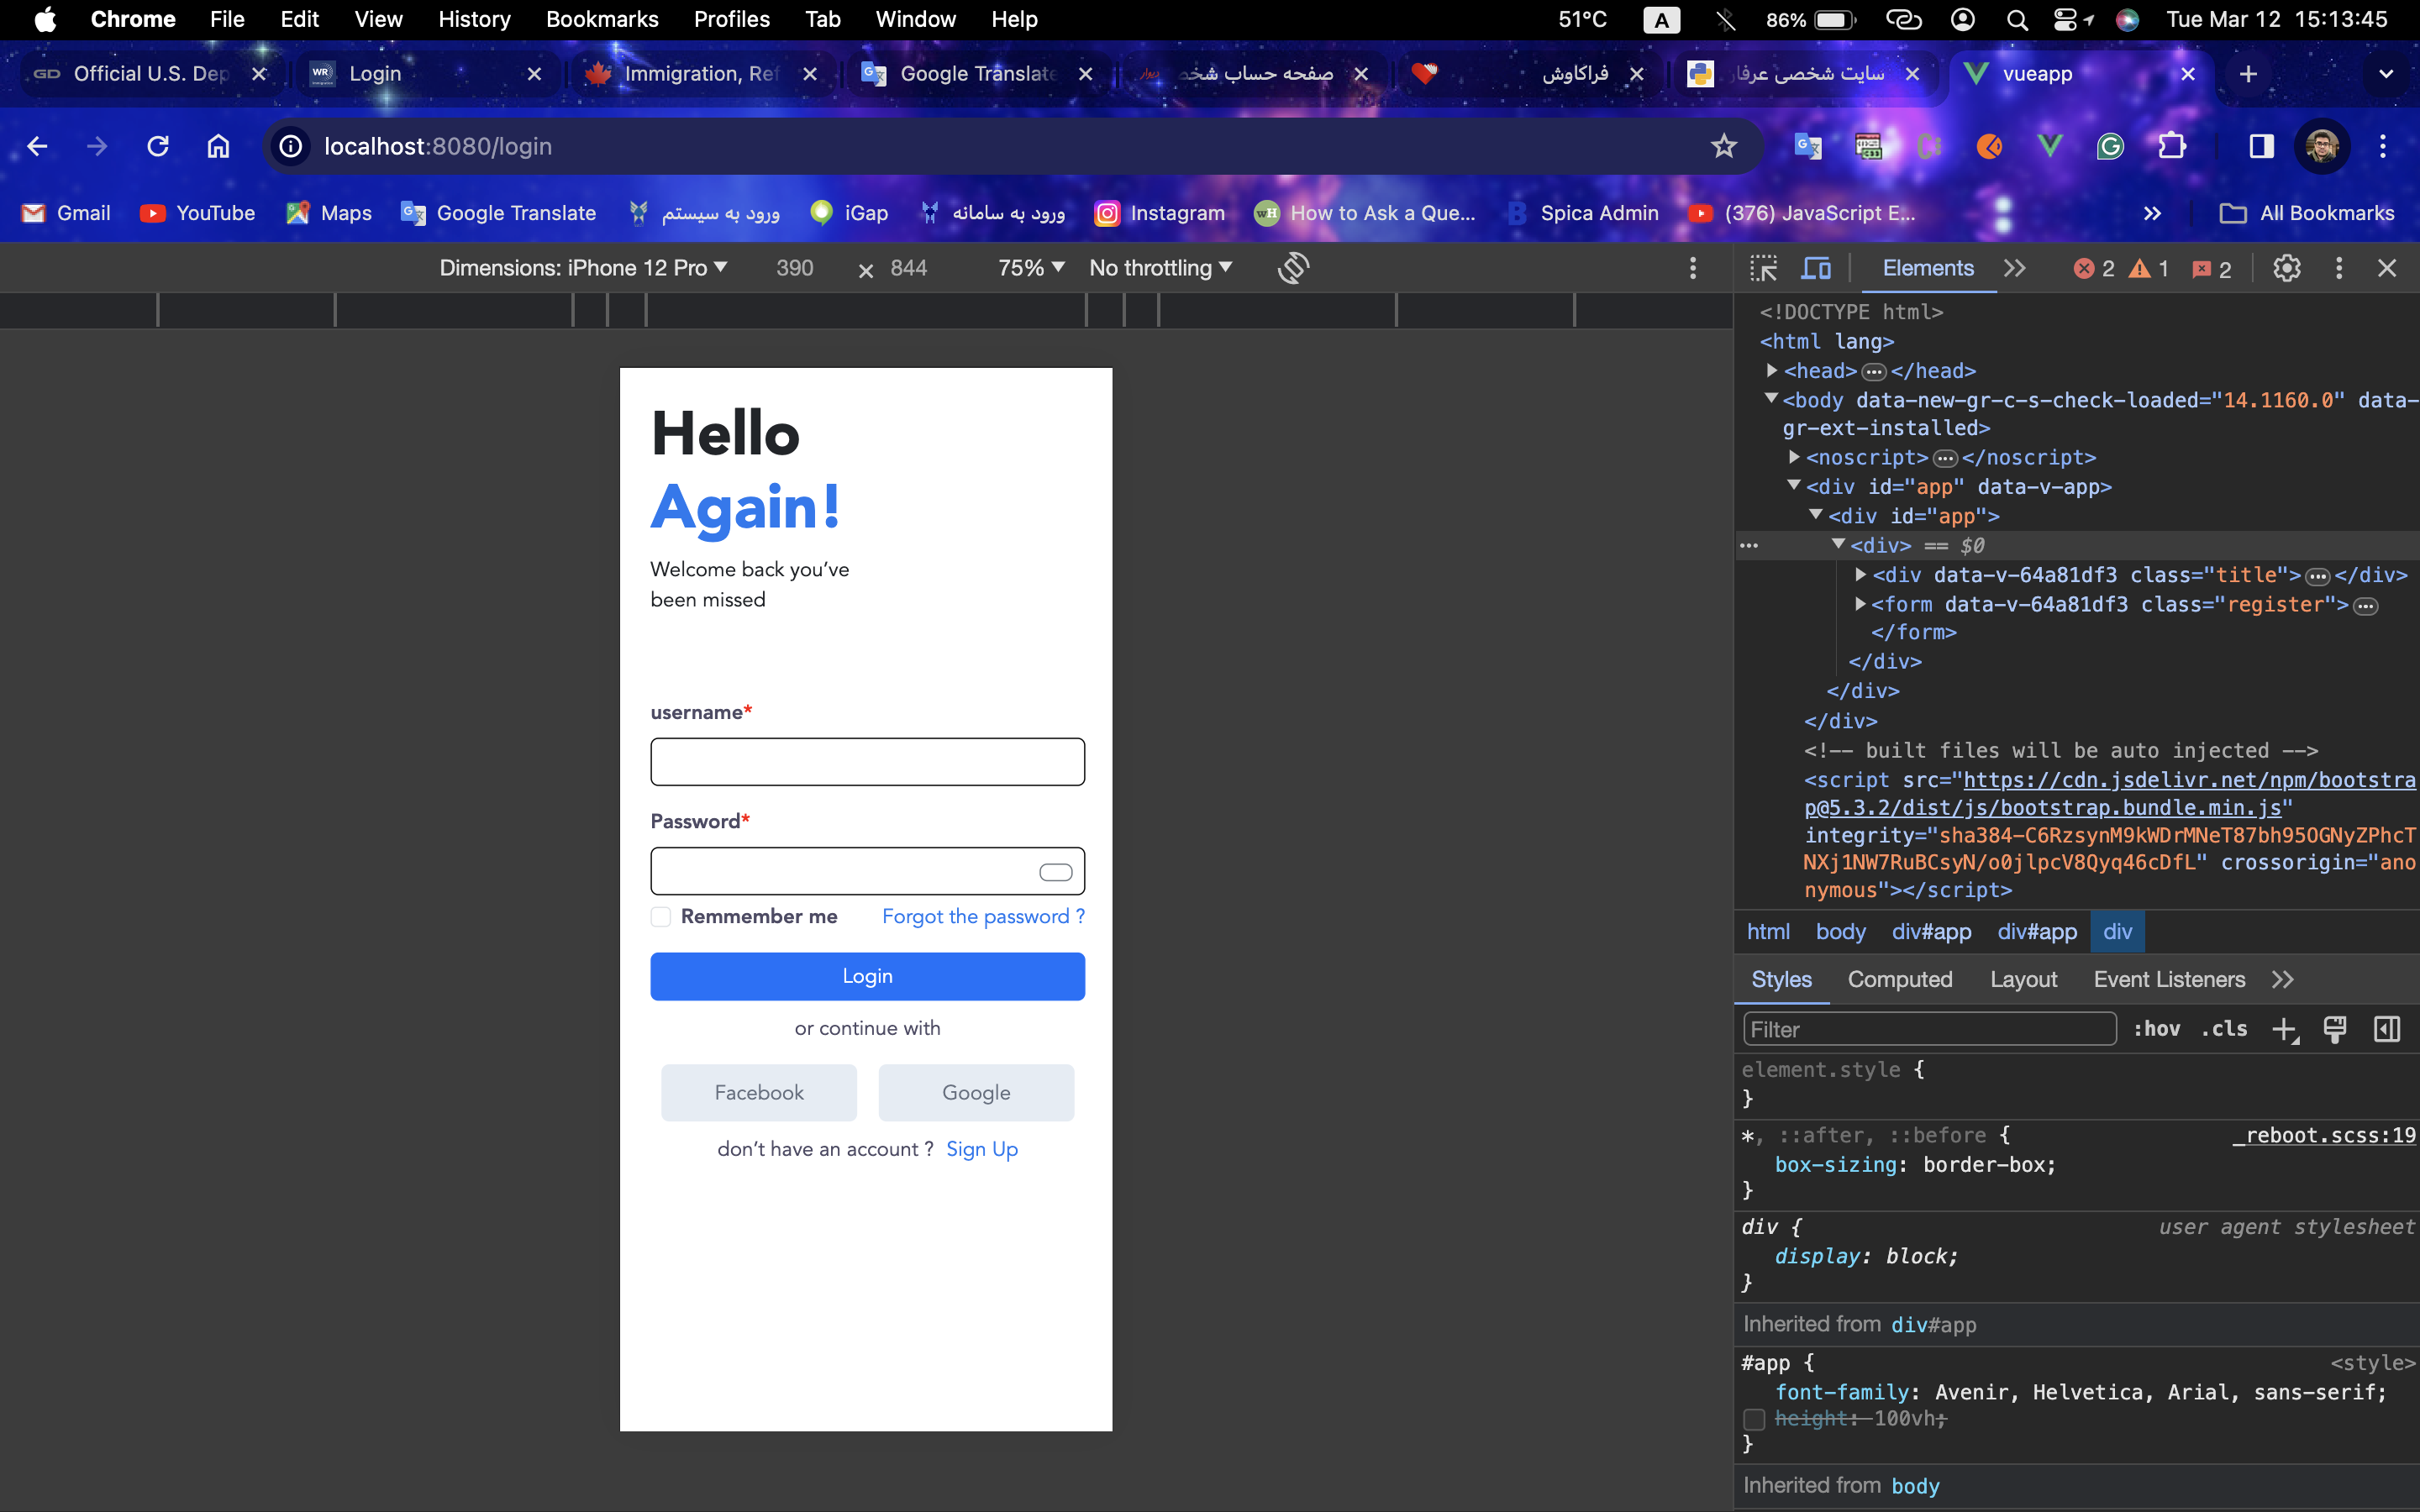The width and height of the screenshot is (2420, 1512).
Task: Show the 1 warning indicator in DevTools
Action: coord(2149,269)
